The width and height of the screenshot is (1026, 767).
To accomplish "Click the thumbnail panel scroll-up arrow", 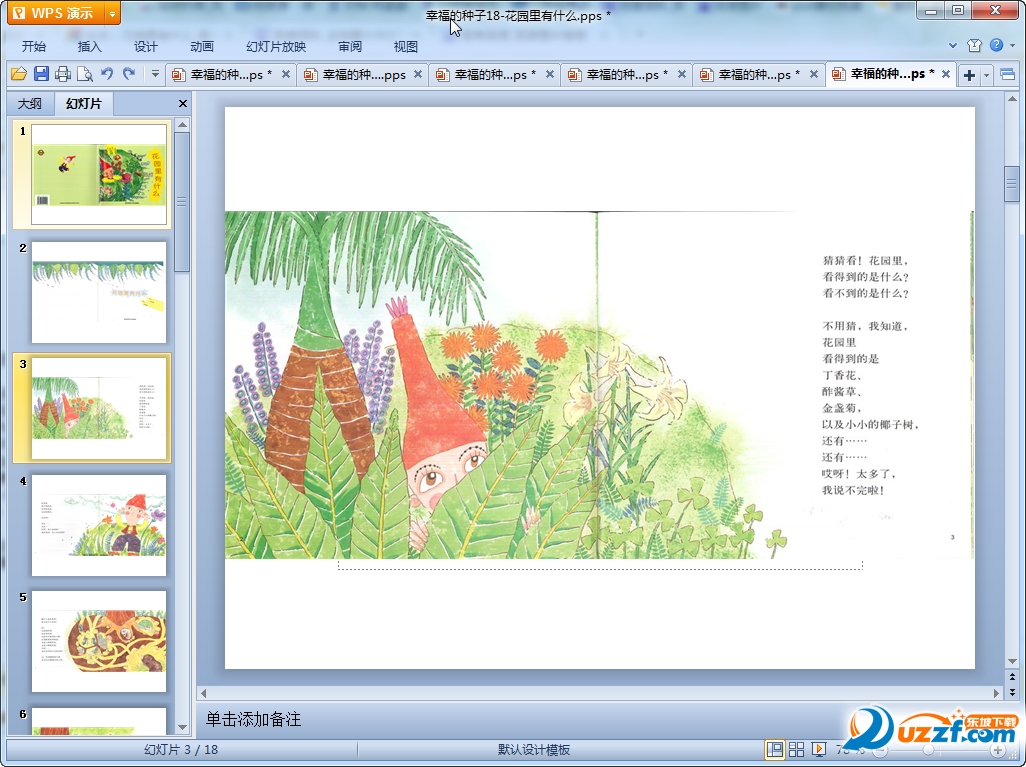I will 183,124.
